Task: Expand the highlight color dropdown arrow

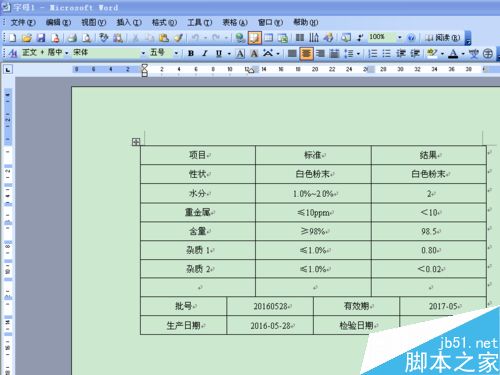Action: 442,53
